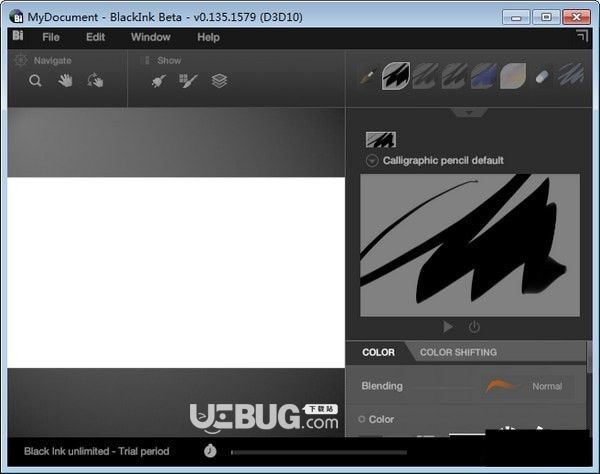This screenshot has height=474, width=600.
Task: Toggle the Color radio circle
Action: pos(361,419)
